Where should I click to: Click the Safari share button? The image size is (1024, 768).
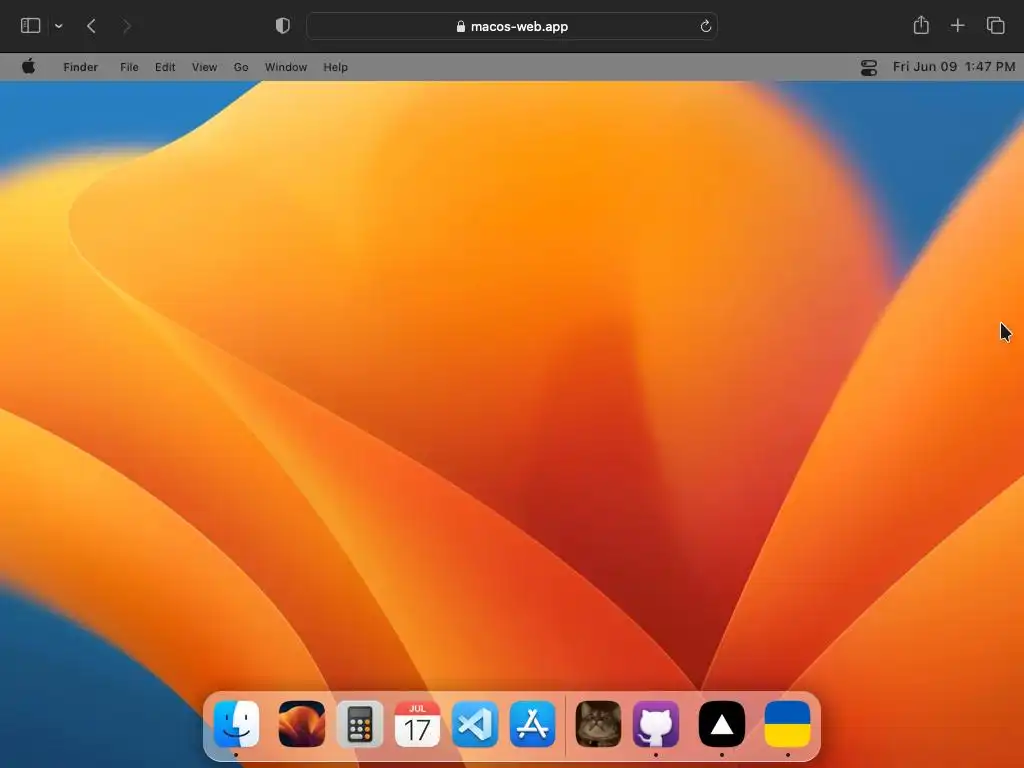921,25
